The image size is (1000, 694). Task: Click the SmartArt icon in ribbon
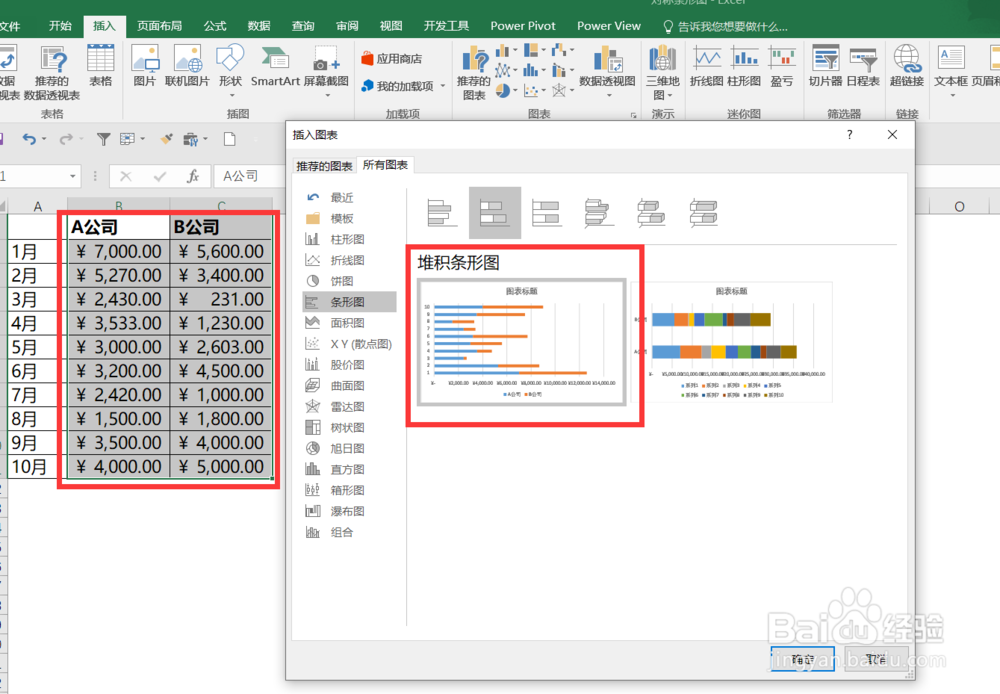pos(275,66)
